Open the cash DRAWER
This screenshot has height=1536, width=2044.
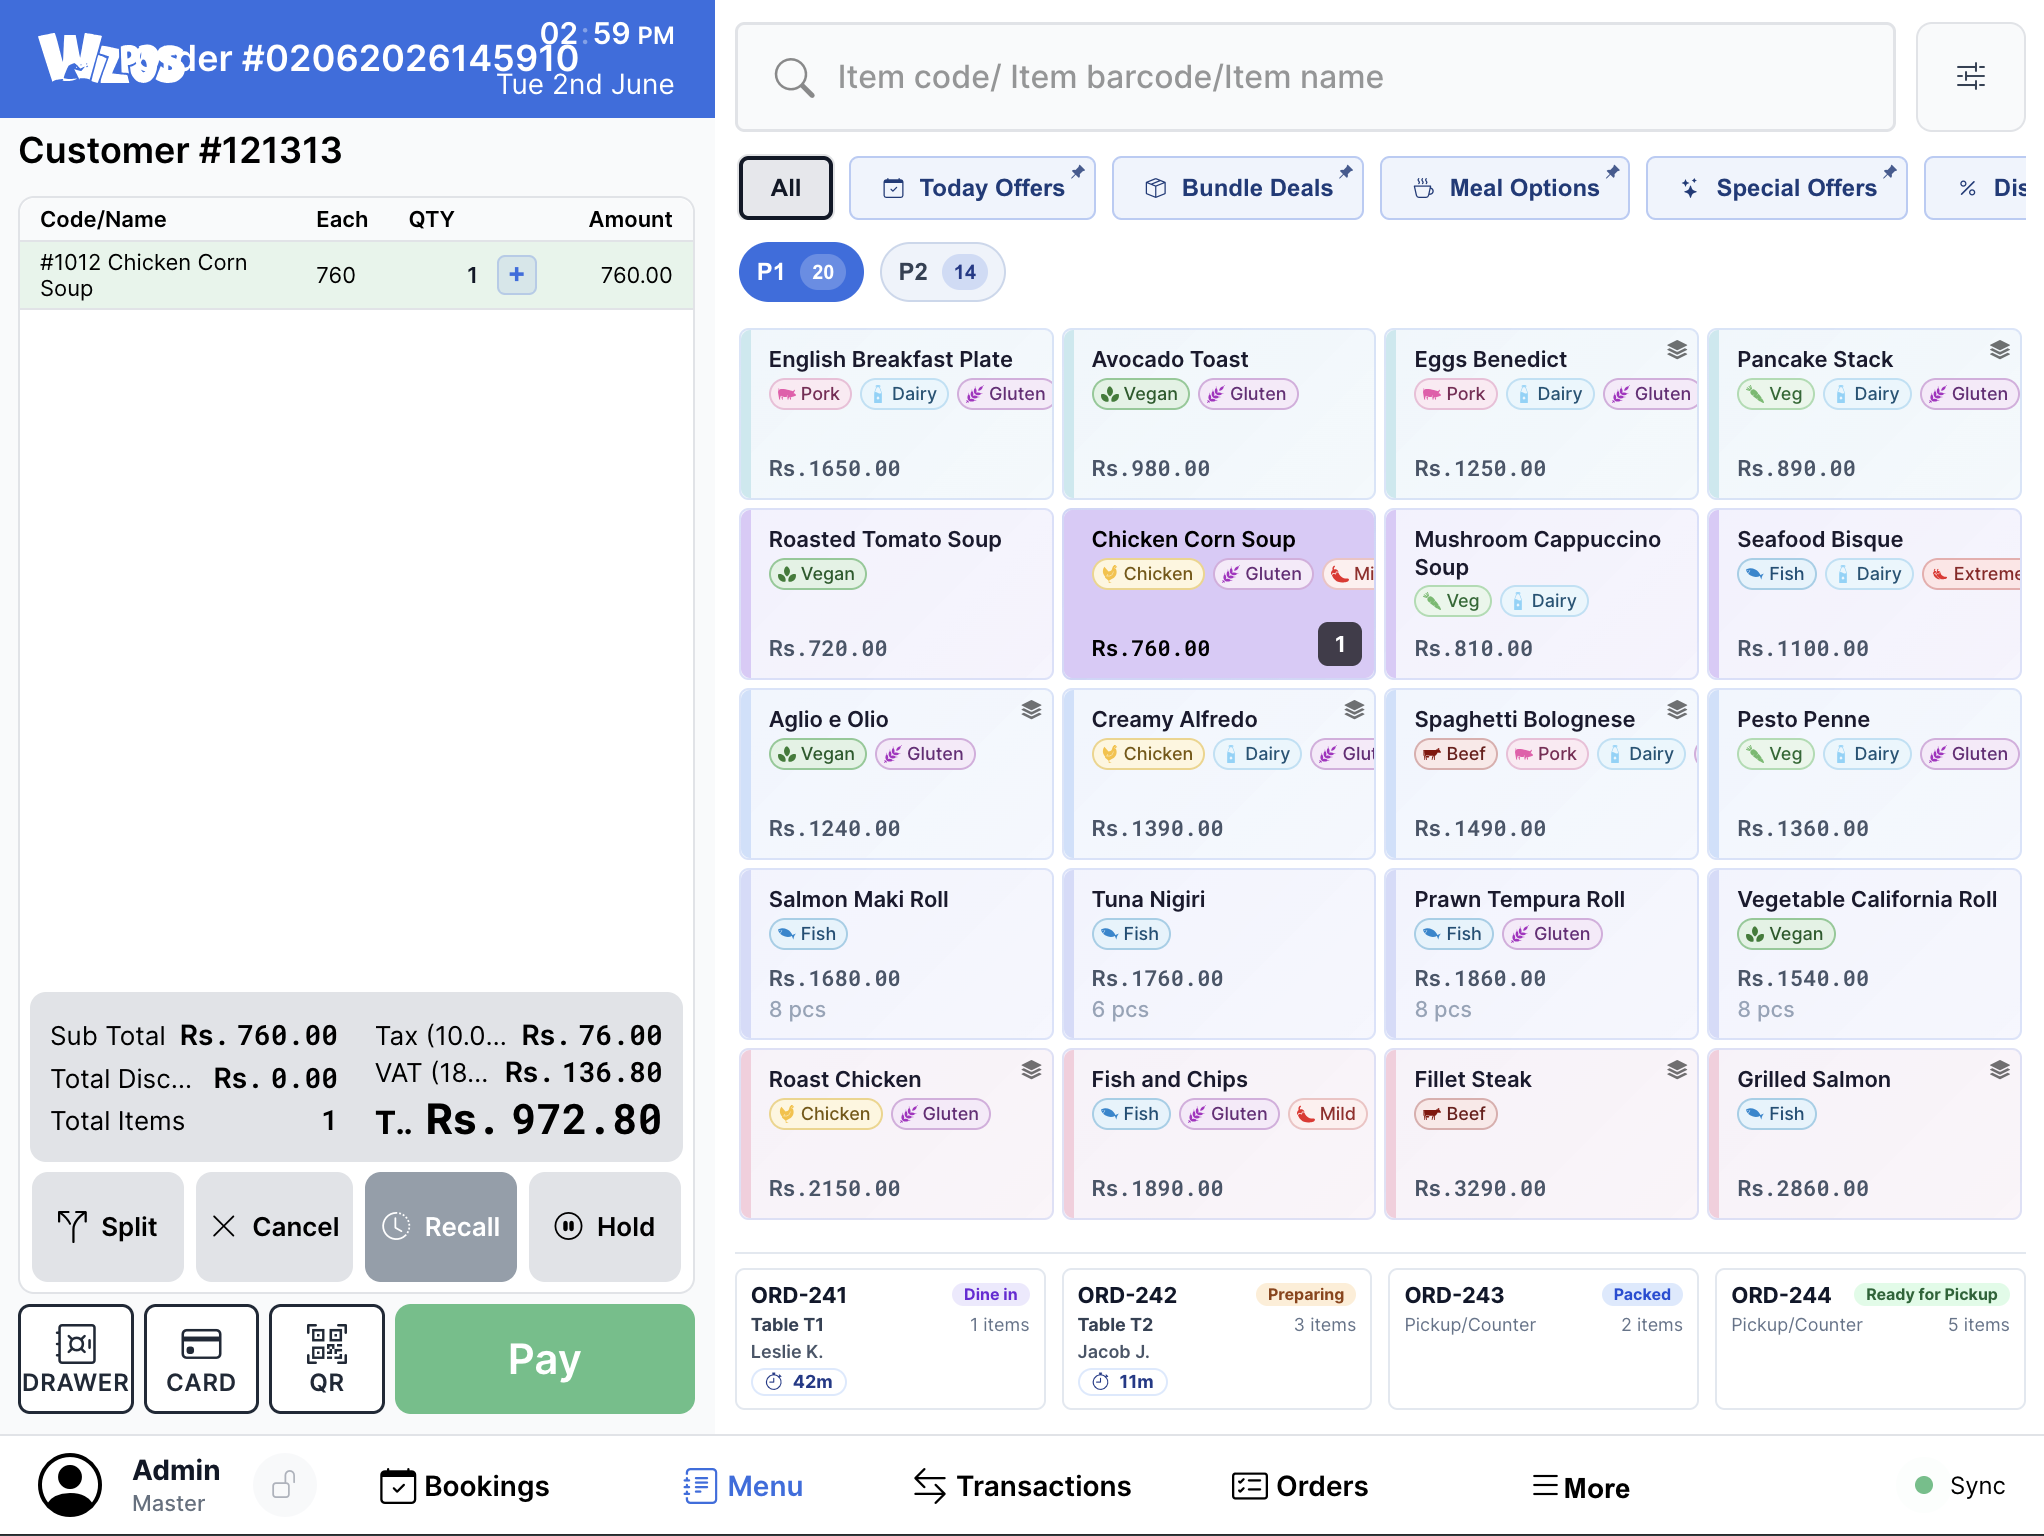pyautogui.click(x=76, y=1359)
